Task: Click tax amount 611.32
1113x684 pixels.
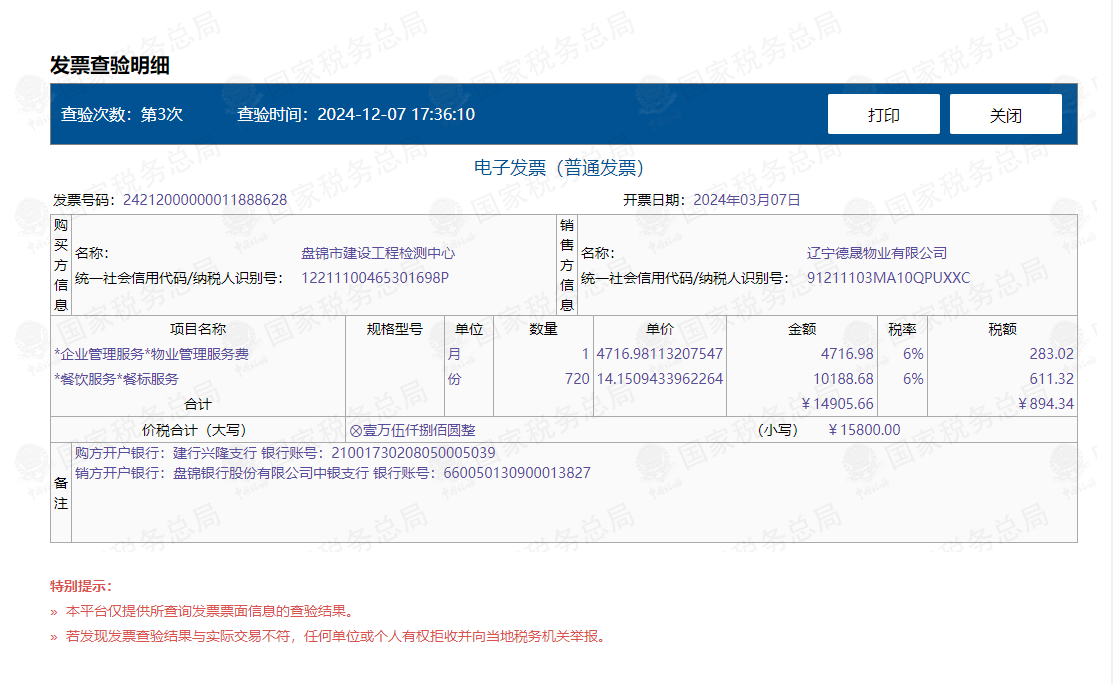Action: (x=1051, y=379)
